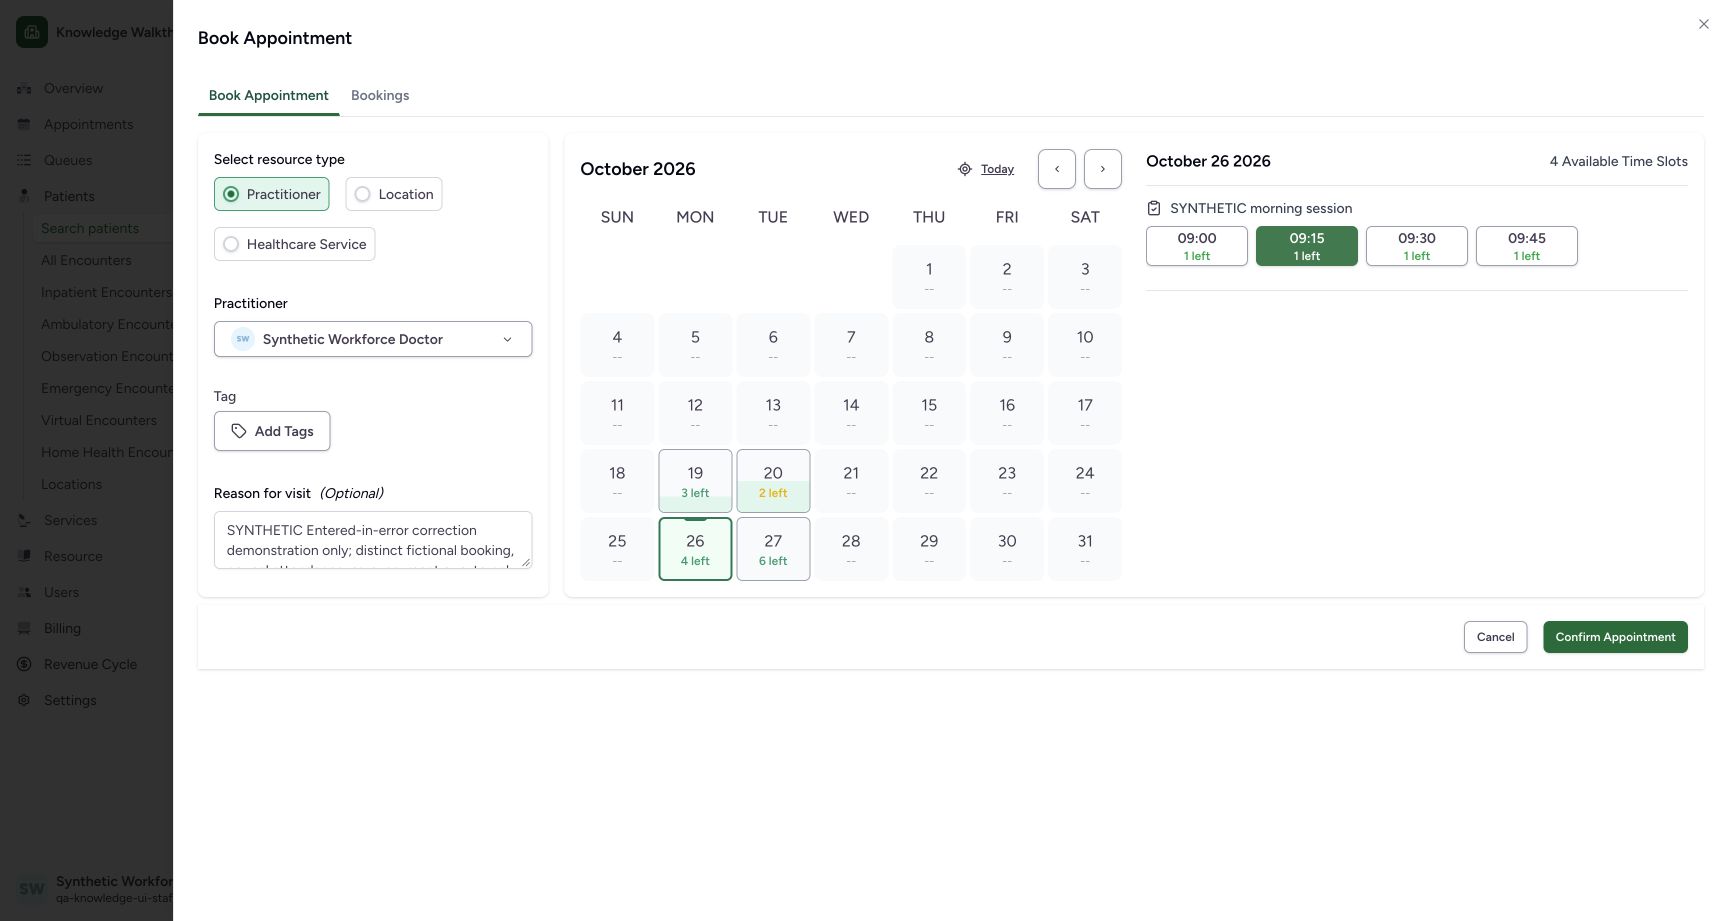Select the Location resource type

coord(394,194)
